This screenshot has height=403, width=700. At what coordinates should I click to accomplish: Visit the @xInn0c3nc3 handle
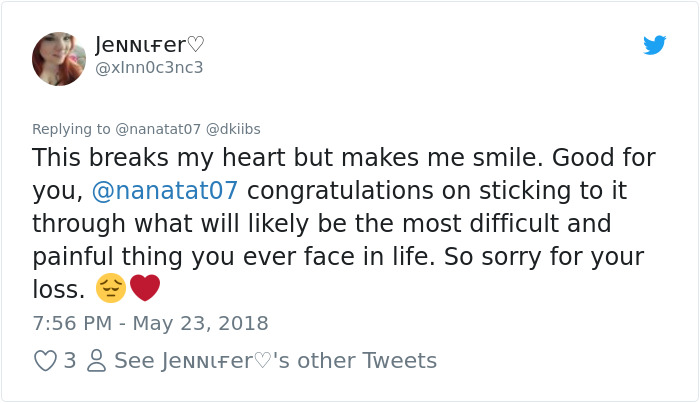(x=148, y=67)
